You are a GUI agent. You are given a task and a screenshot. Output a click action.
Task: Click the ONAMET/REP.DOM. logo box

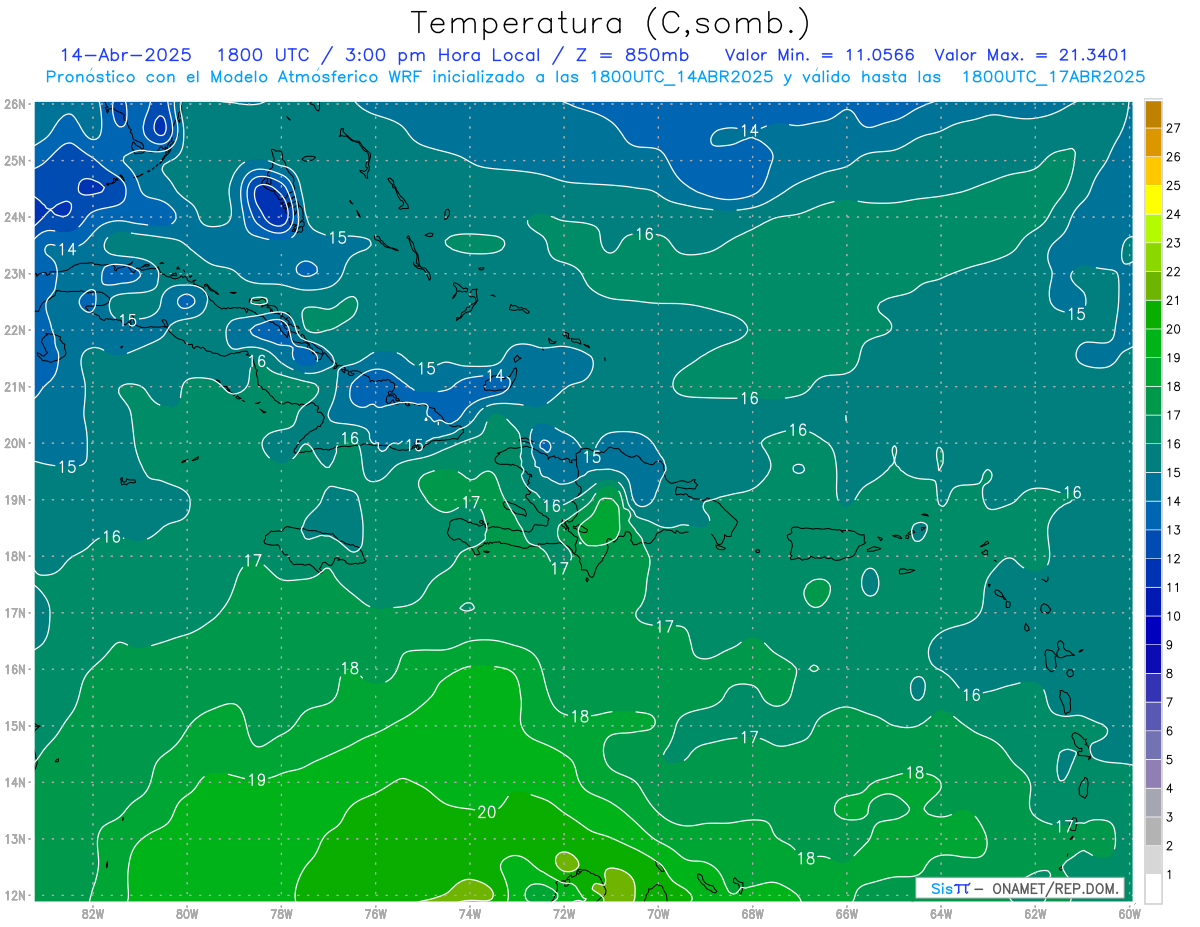click(x=1020, y=888)
